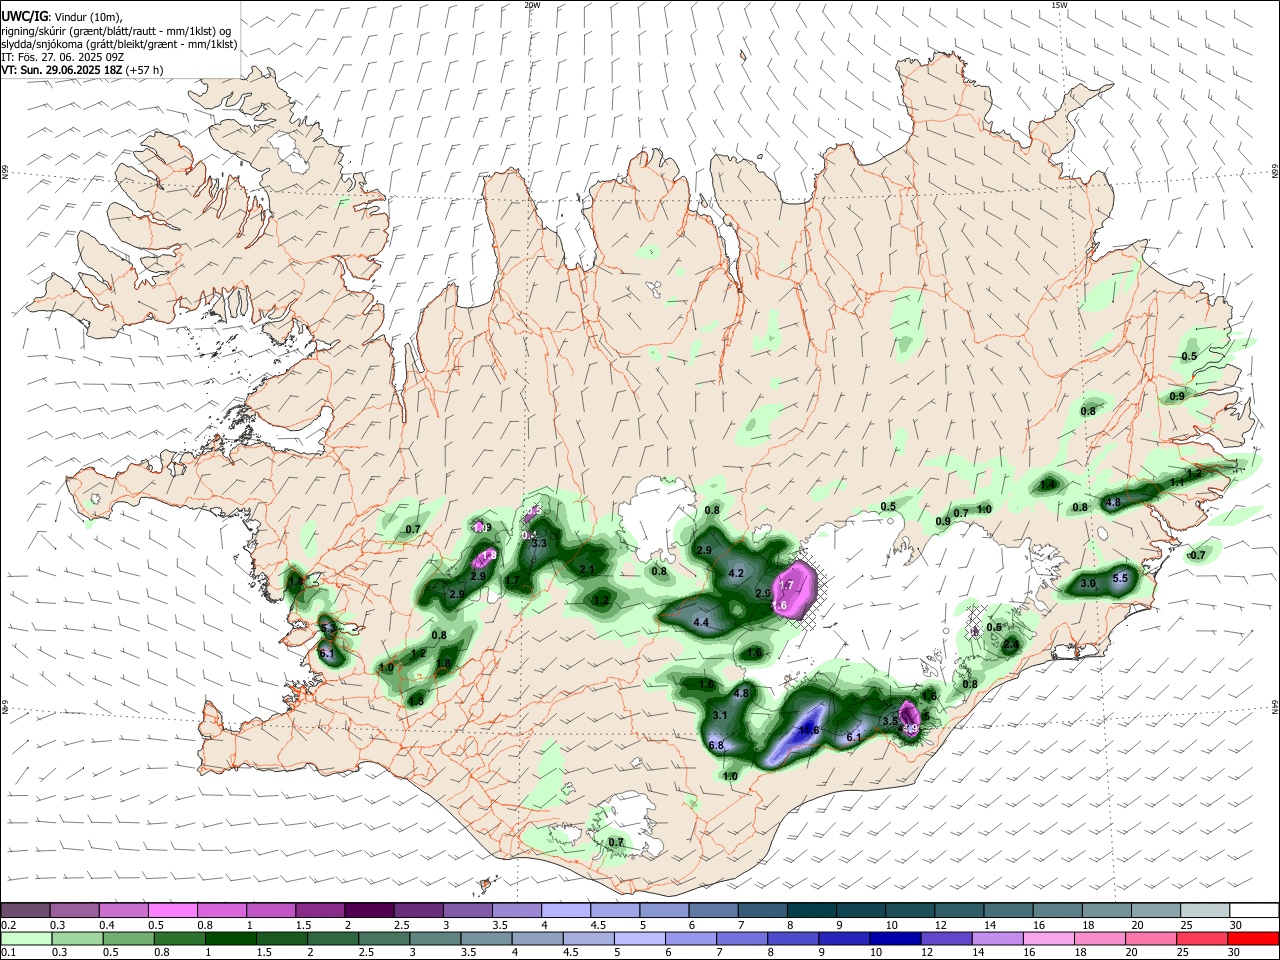Click the 5.5 precipitation value
Screen dimensions: 1280x960
(x=1120, y=578)
